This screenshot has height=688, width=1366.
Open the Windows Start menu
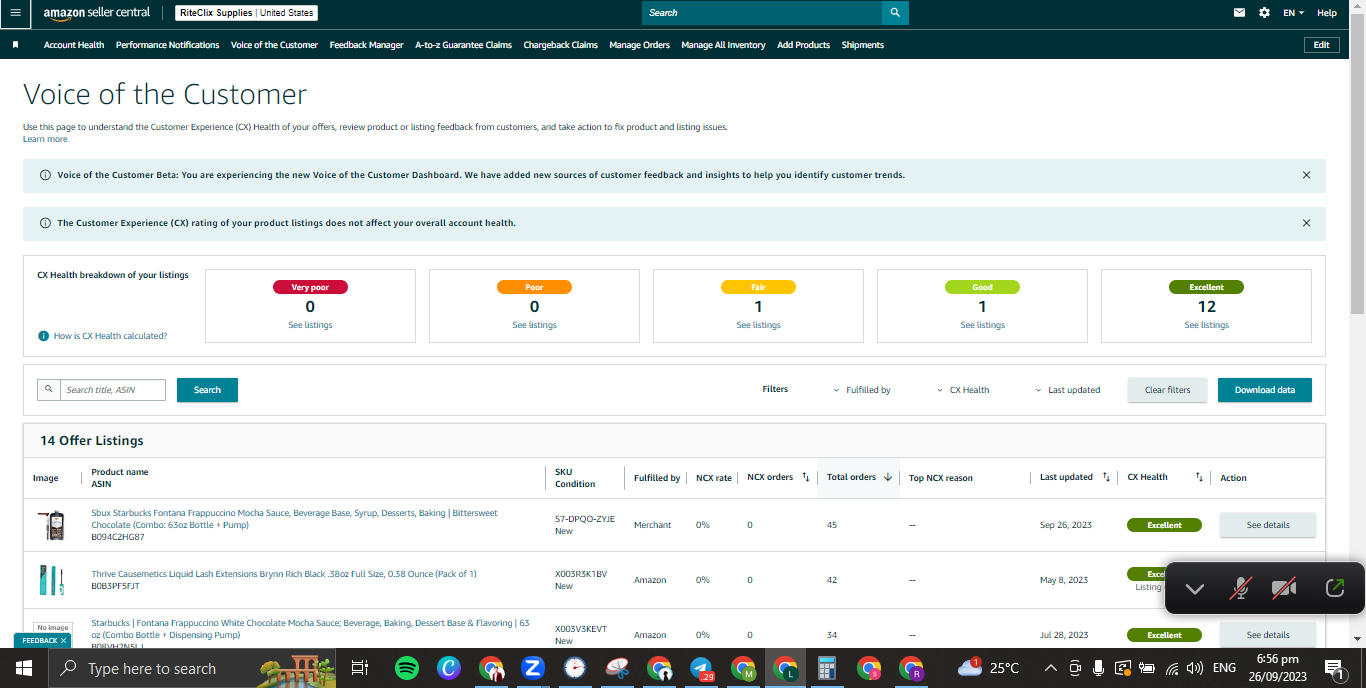[x=24, y=668]
